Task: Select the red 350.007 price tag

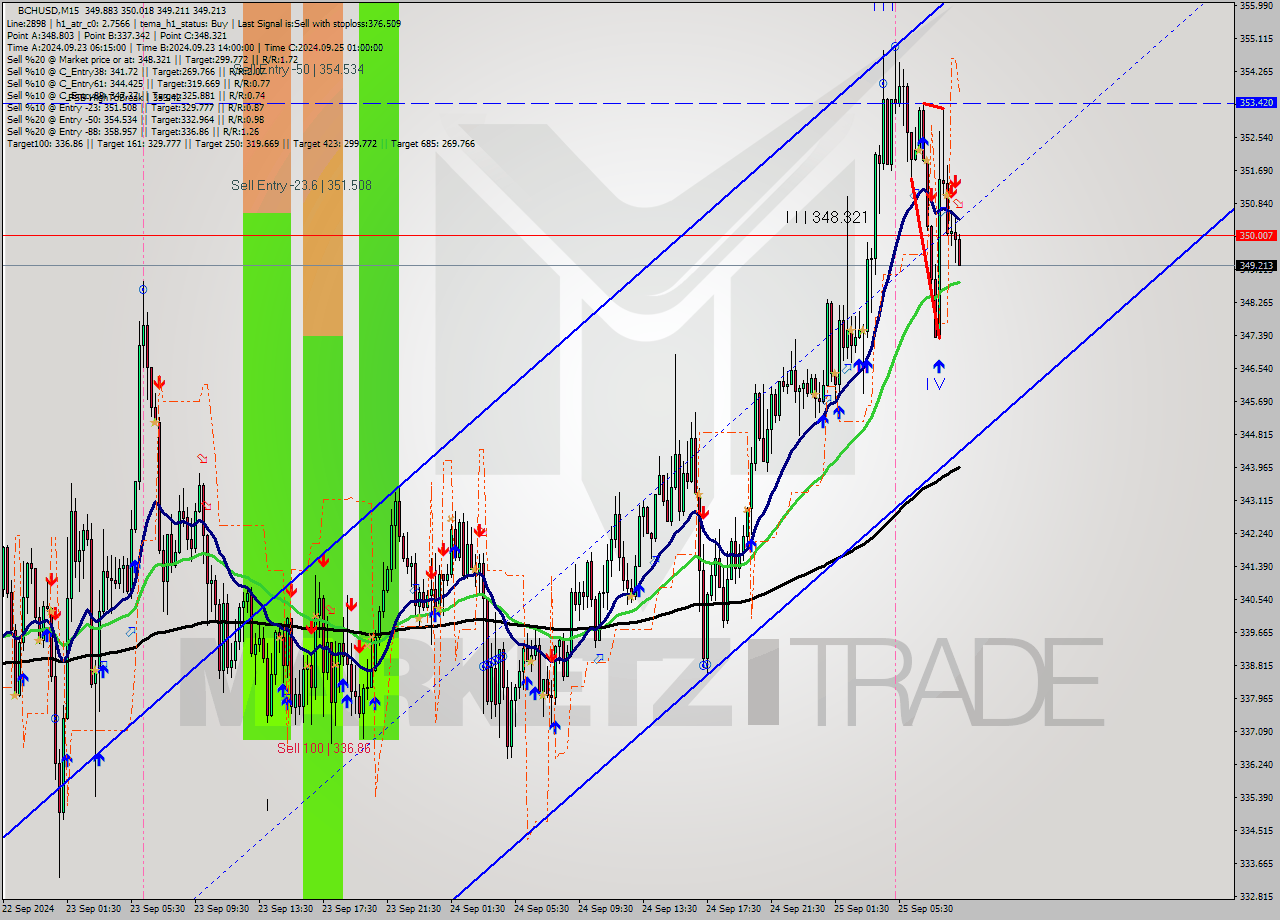Action: pyautogui.click(x=1257, y=236)
